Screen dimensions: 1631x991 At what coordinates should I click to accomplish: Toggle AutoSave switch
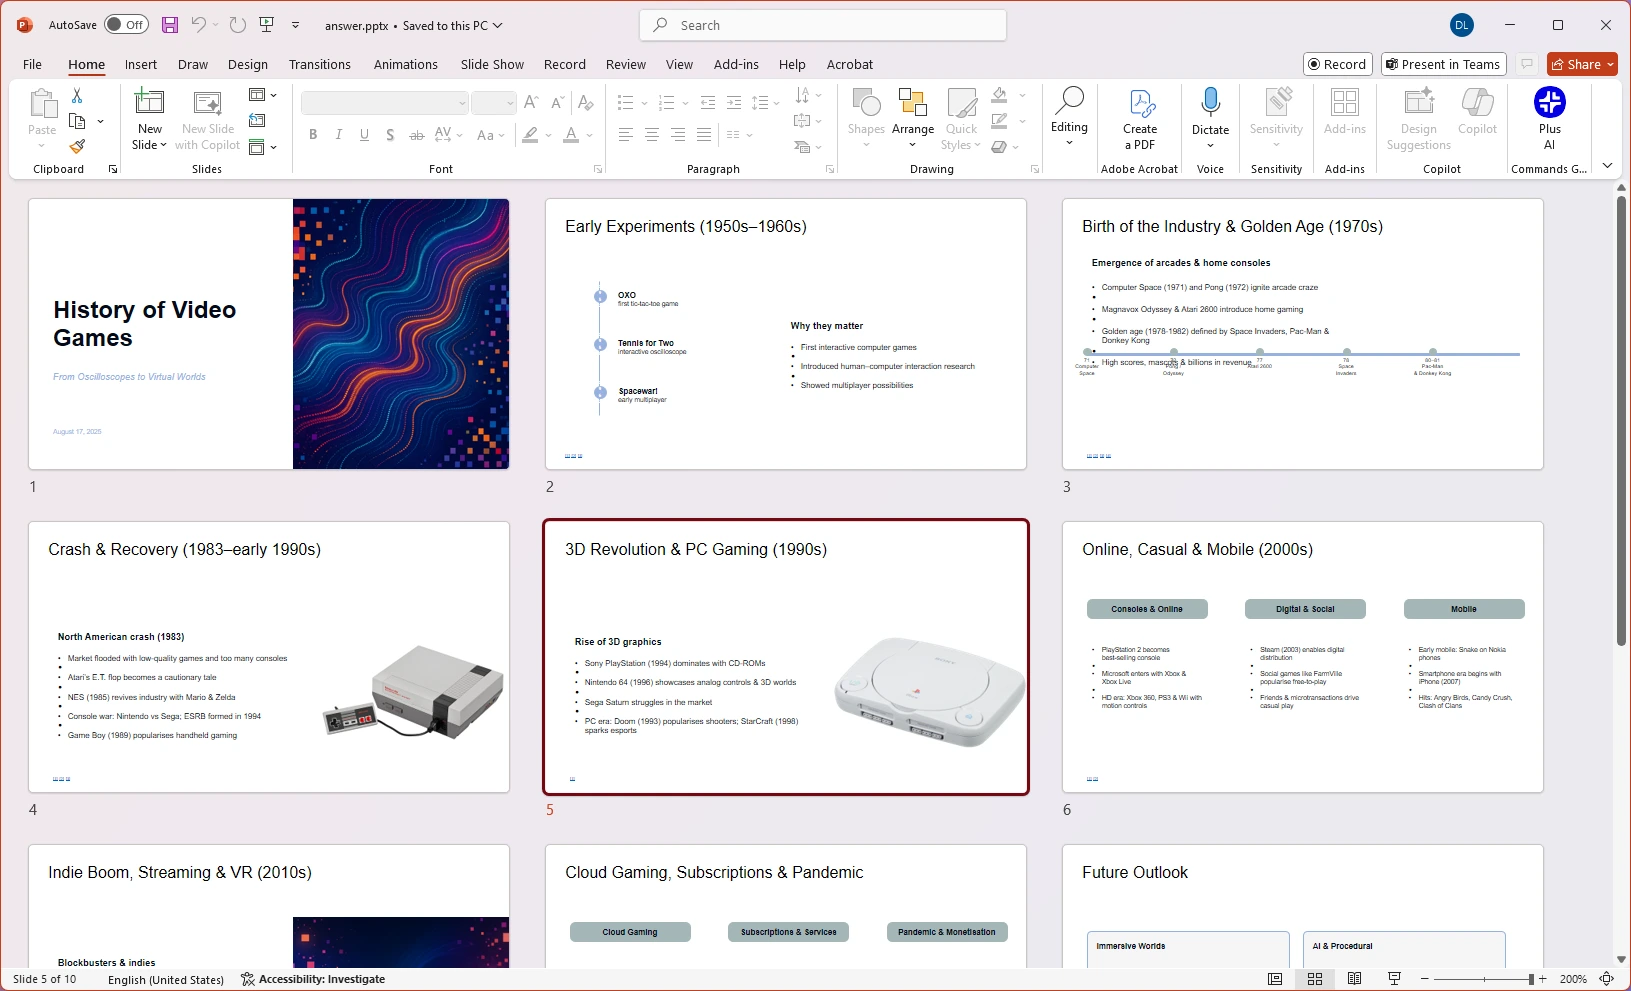126,25
